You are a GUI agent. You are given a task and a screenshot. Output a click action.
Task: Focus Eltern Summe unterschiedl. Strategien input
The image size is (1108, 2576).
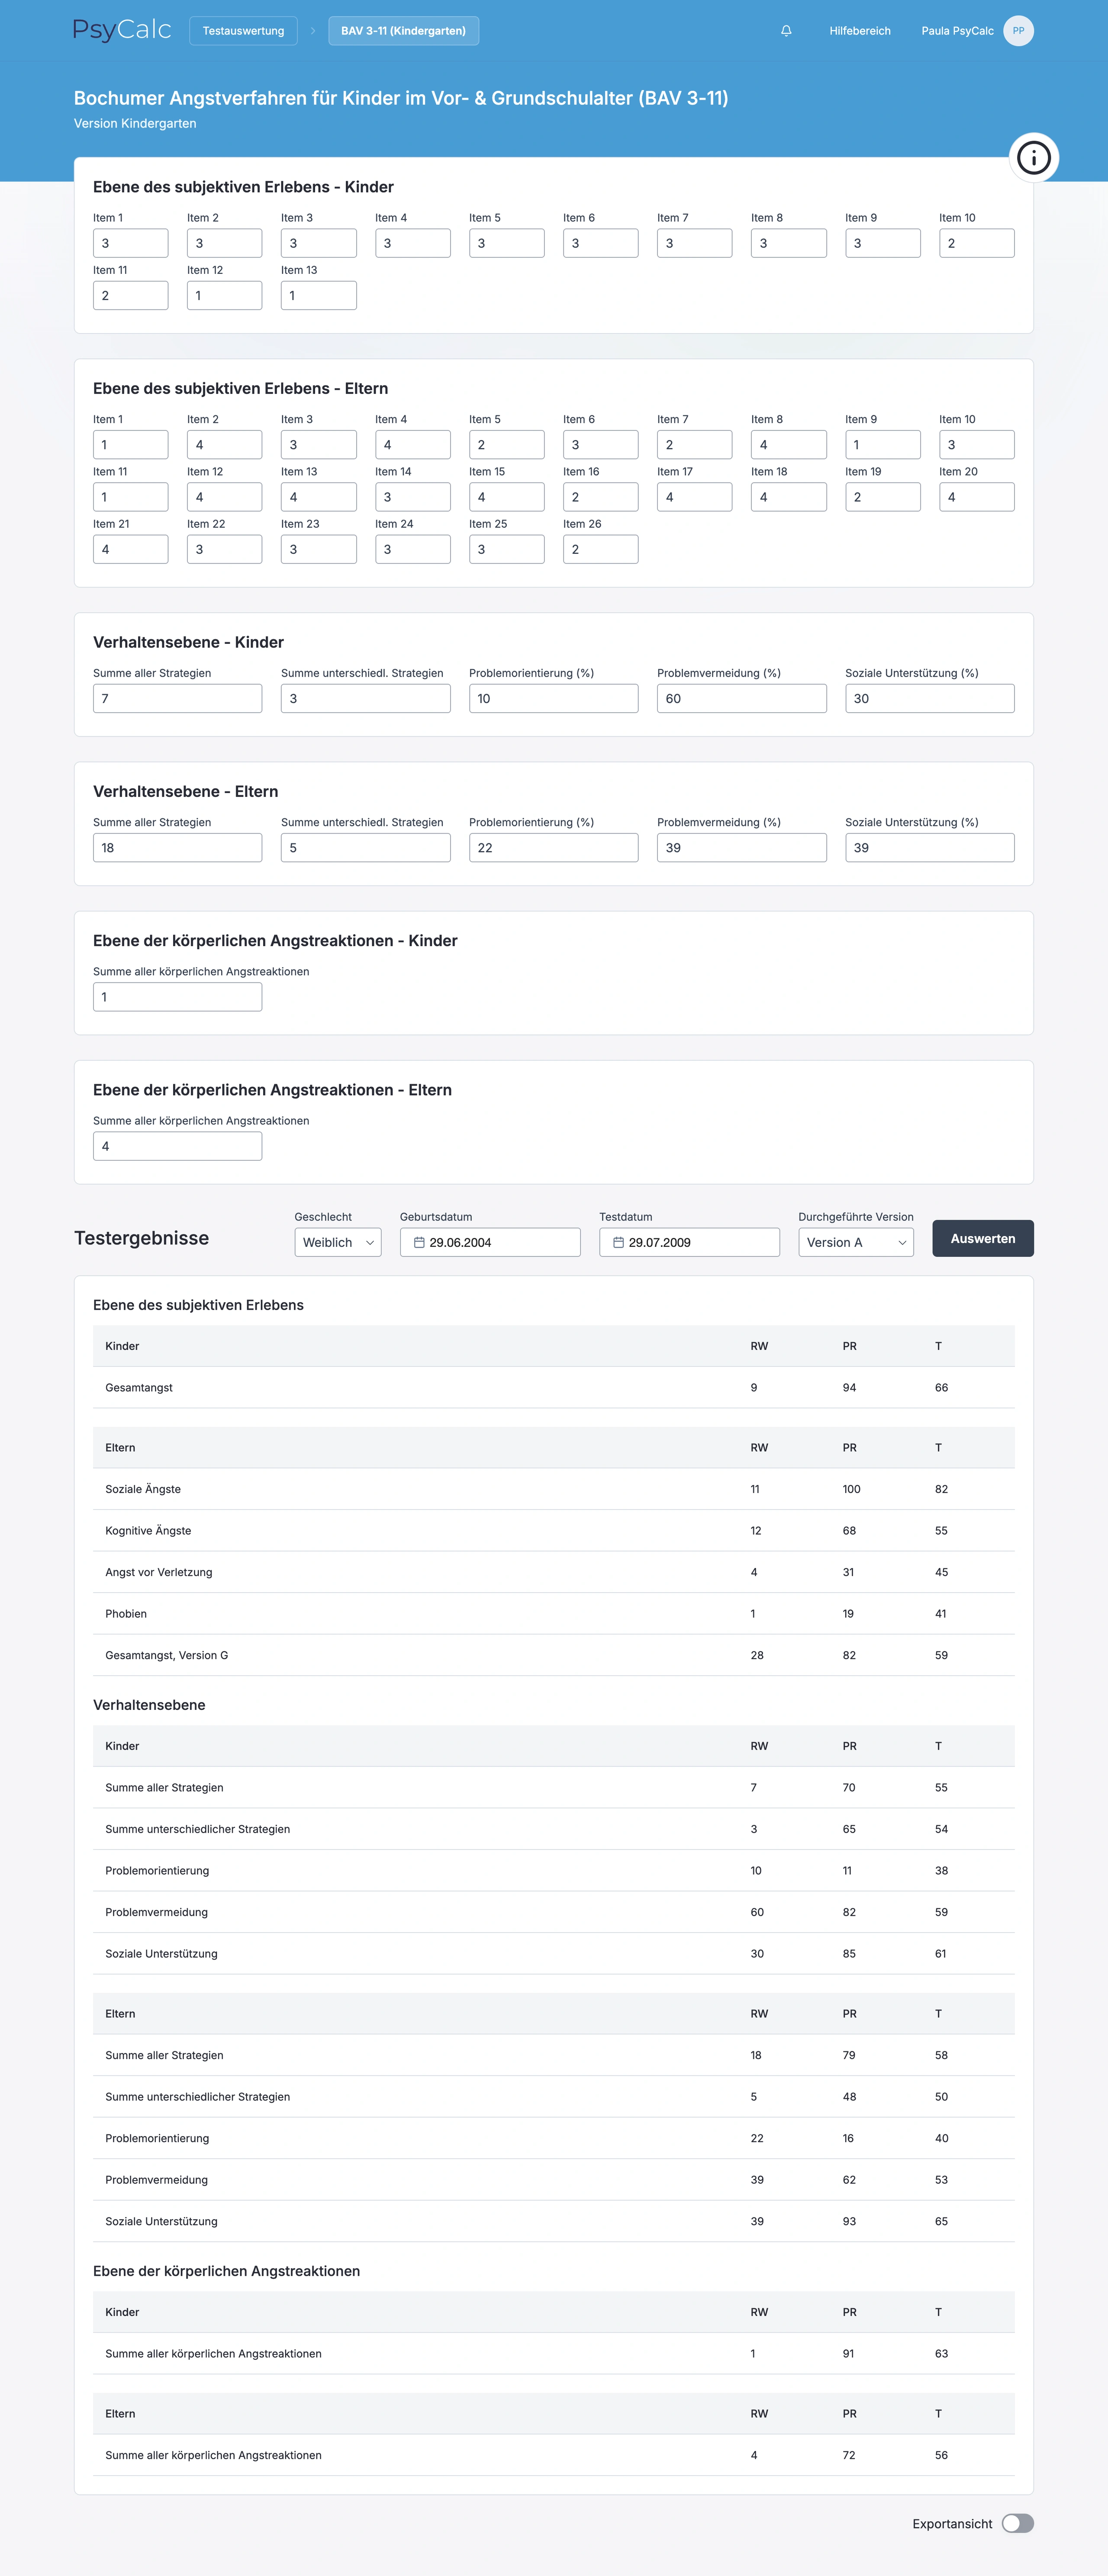click(366, 848)
